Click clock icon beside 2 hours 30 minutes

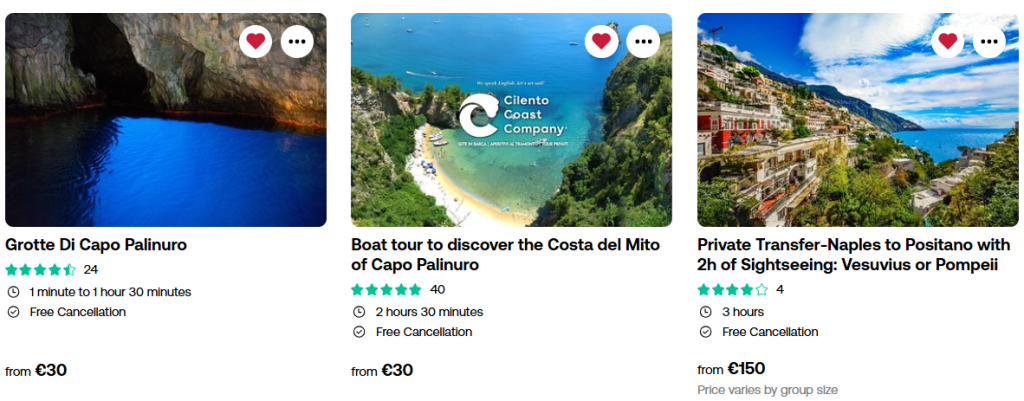[359, 312]
